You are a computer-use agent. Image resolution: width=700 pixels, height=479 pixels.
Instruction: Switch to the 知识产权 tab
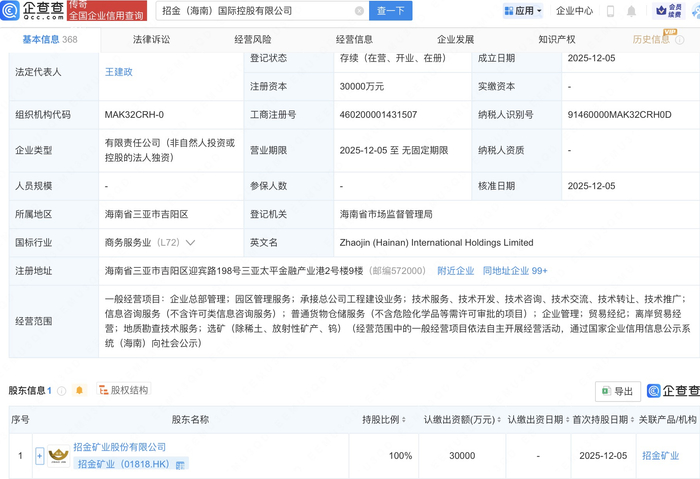[x=556, y=40]
